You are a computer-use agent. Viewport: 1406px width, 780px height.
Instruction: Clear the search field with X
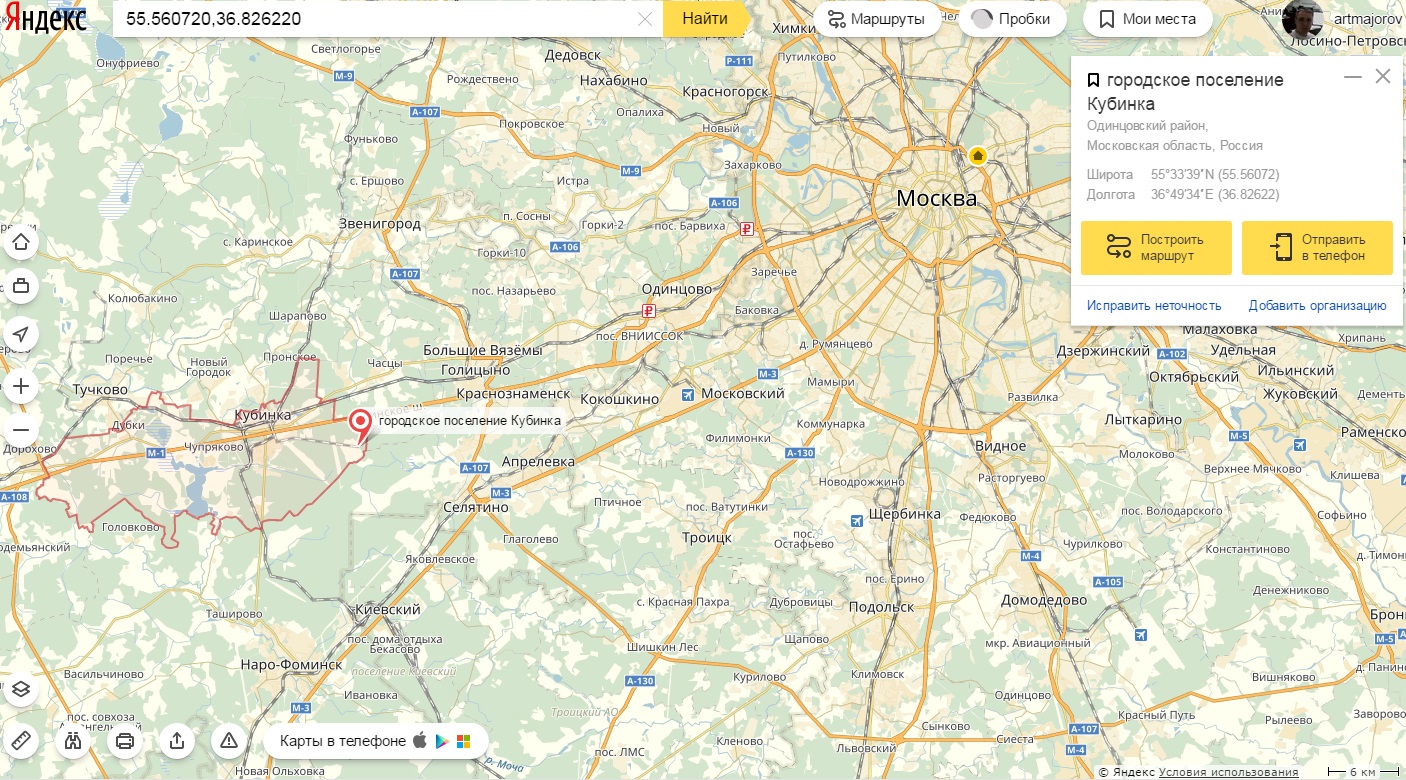point(645,19)
